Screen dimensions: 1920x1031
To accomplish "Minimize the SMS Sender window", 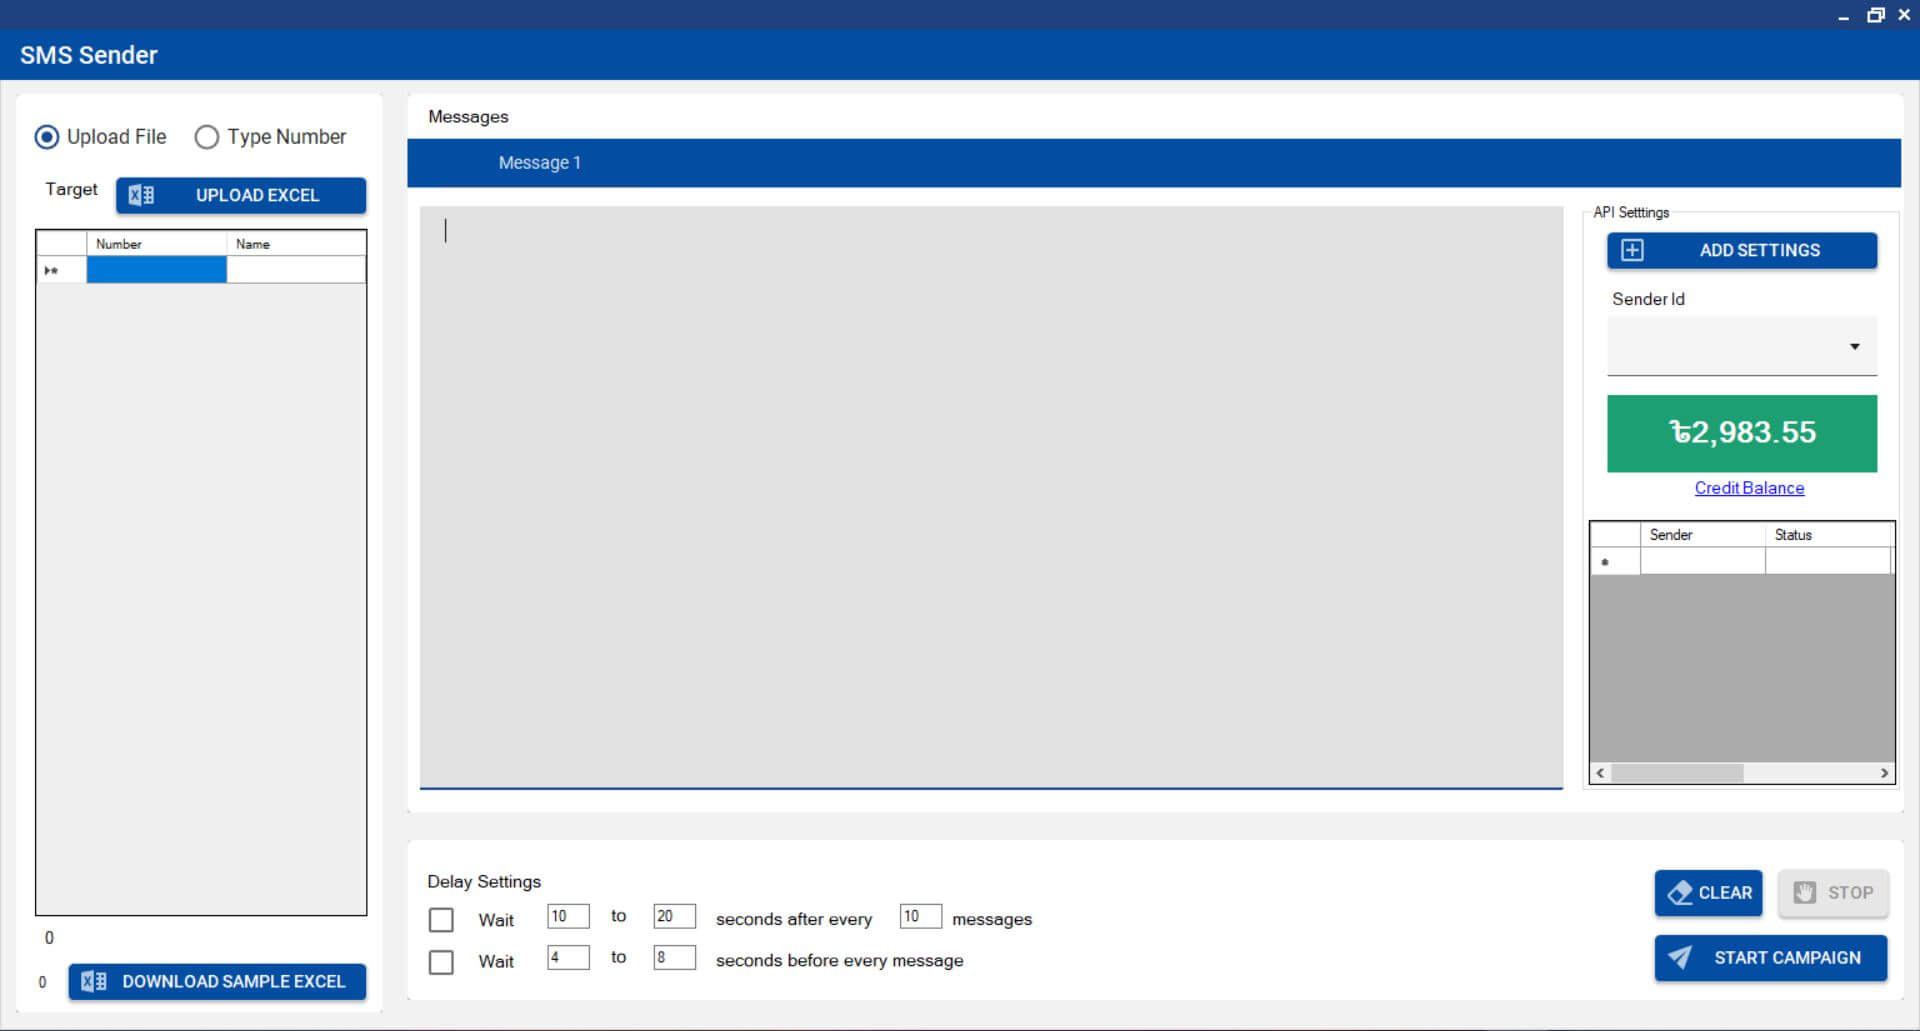I will point(1843,16).
